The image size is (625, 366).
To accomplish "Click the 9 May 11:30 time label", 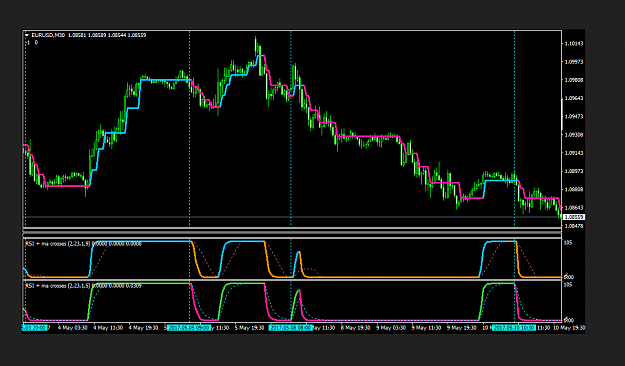I will click(x=426, y=328).
